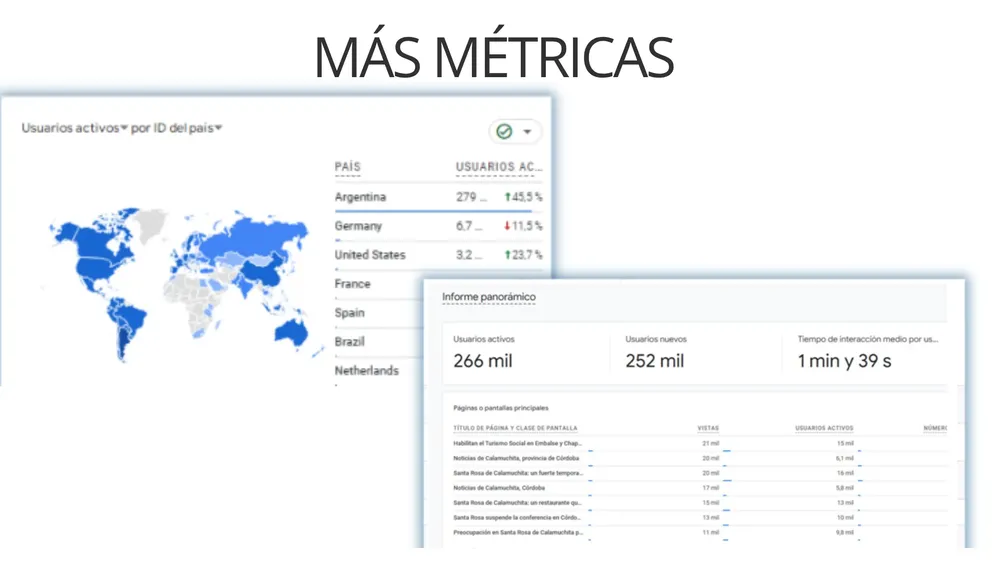The image size is (1000, 563).
Task: Click the 'PAÍS' column header
Action: click(x=348, y=167)
